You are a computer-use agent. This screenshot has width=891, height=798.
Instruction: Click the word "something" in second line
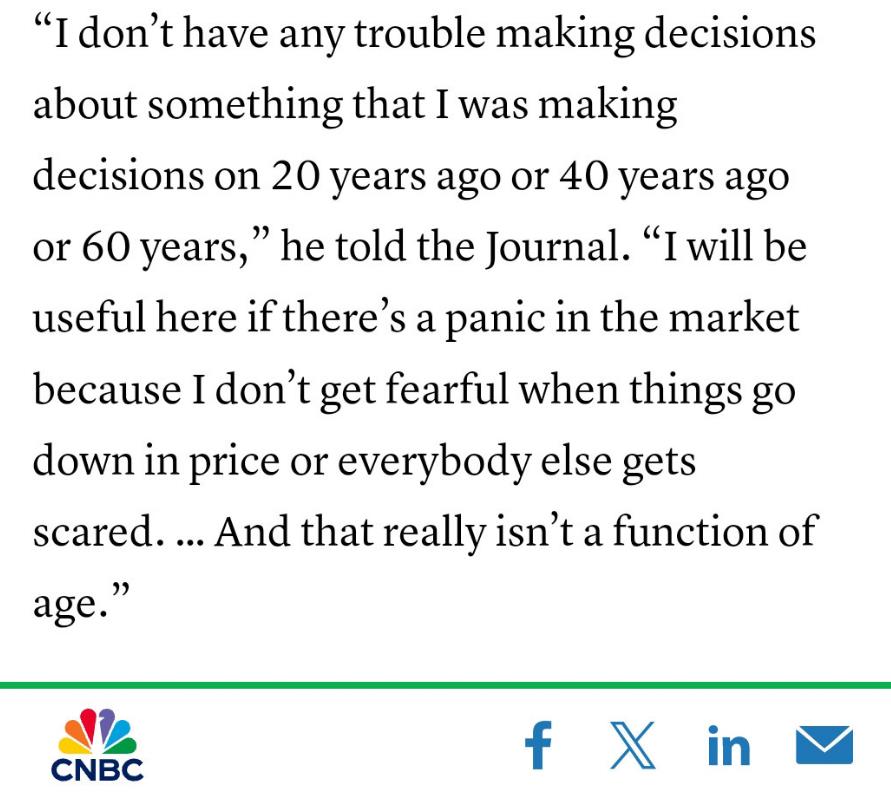click(x=245, y=106)
